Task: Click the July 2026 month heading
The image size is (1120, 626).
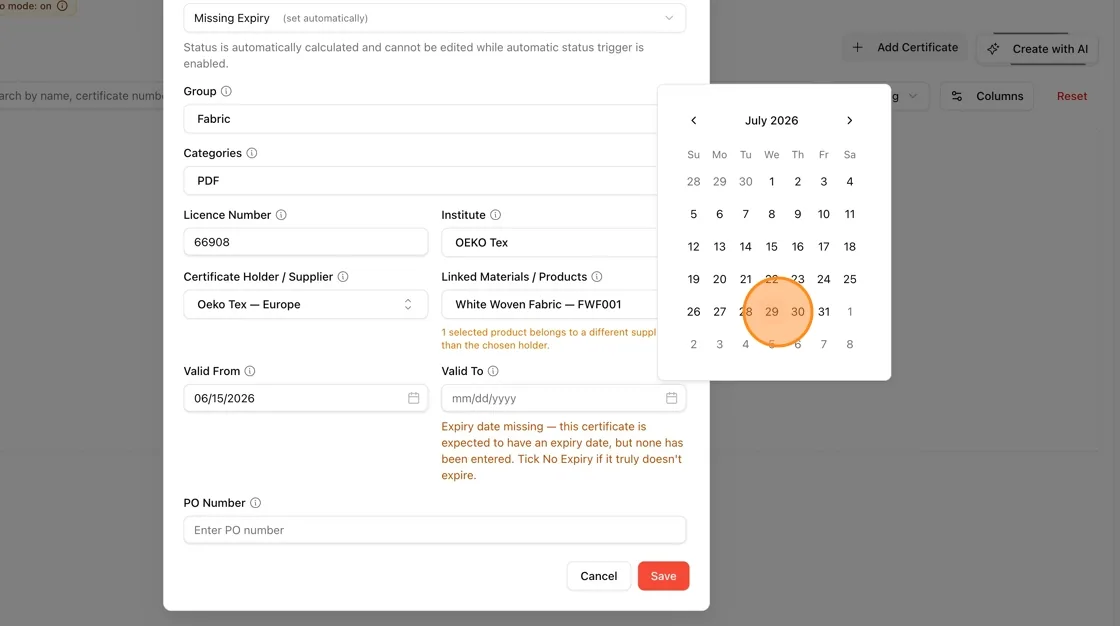Action: point(771,121)
